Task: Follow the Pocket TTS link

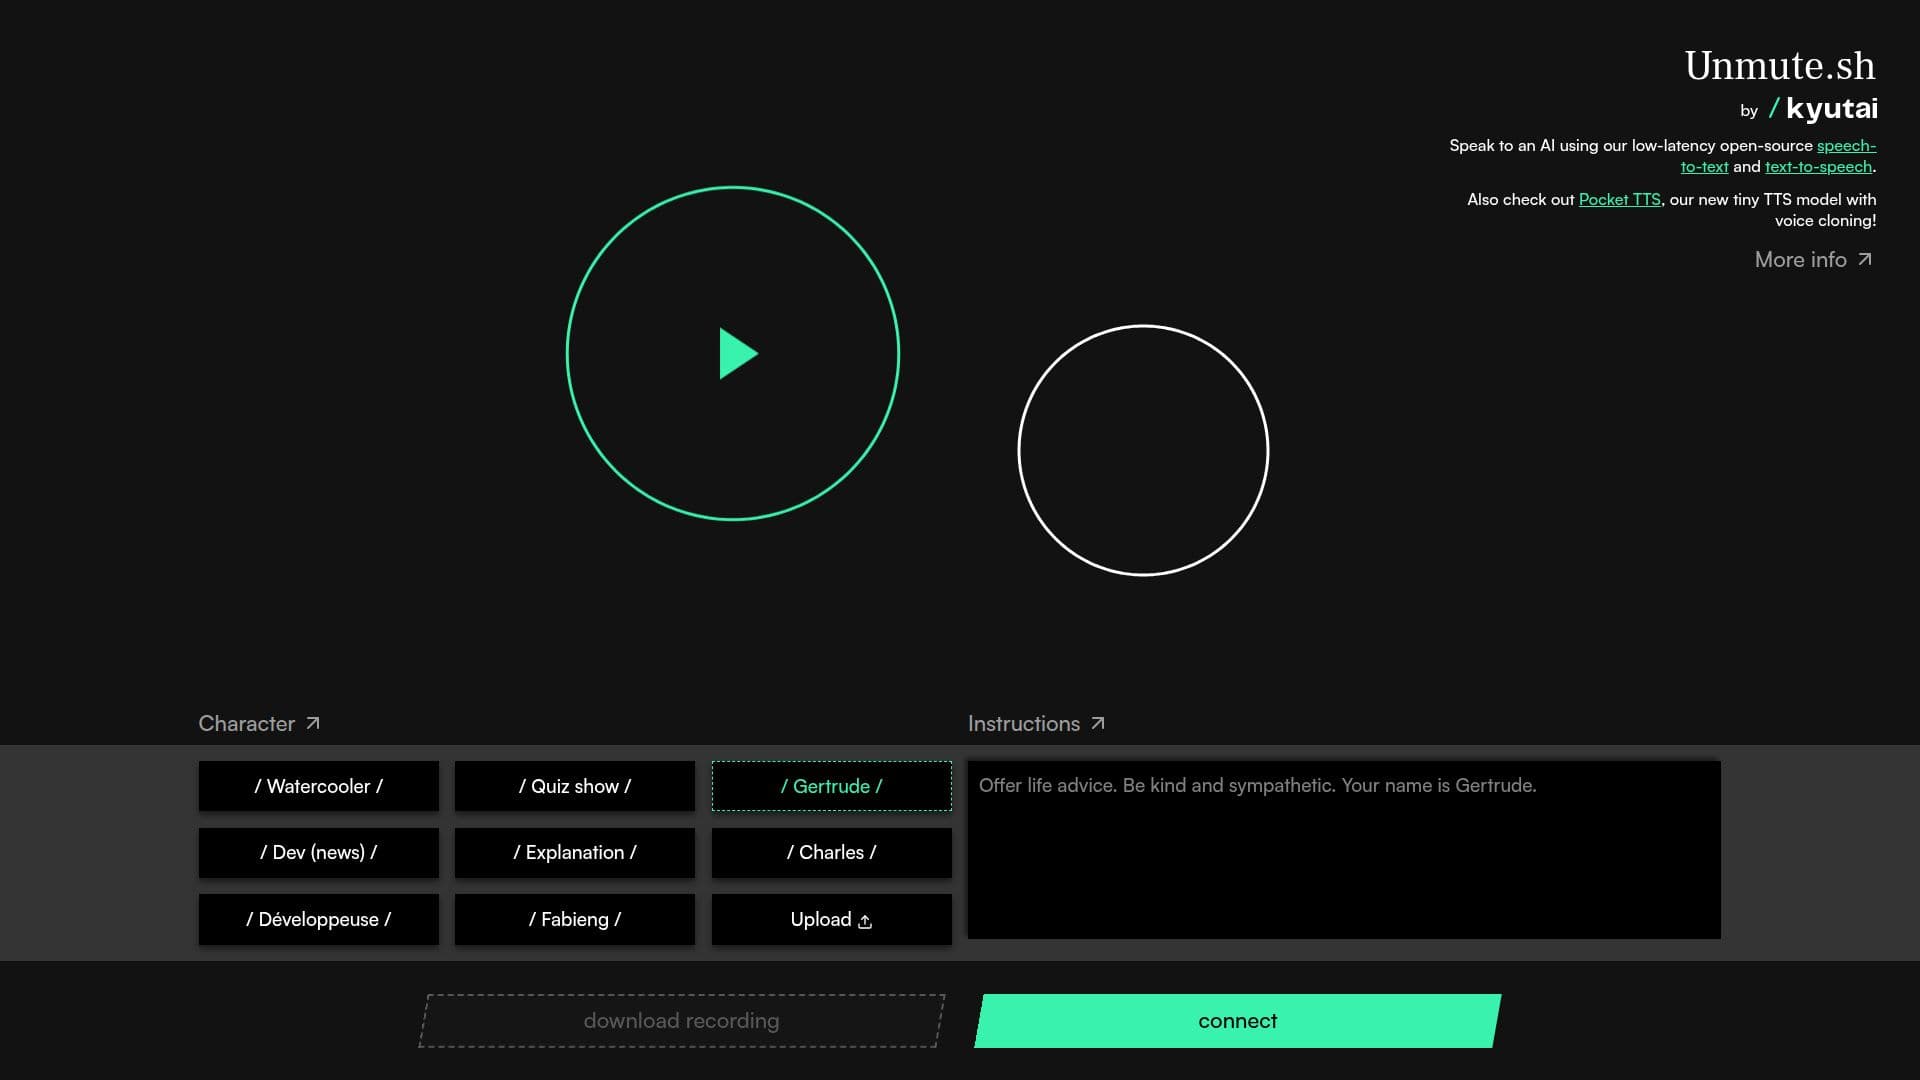Action: tap(1619, 200)
